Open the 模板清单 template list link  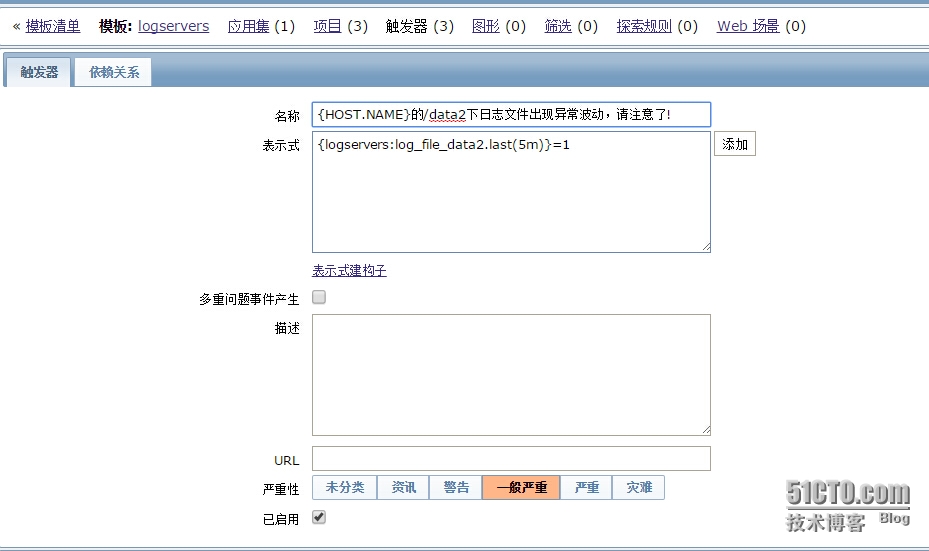tap(53, 26)
